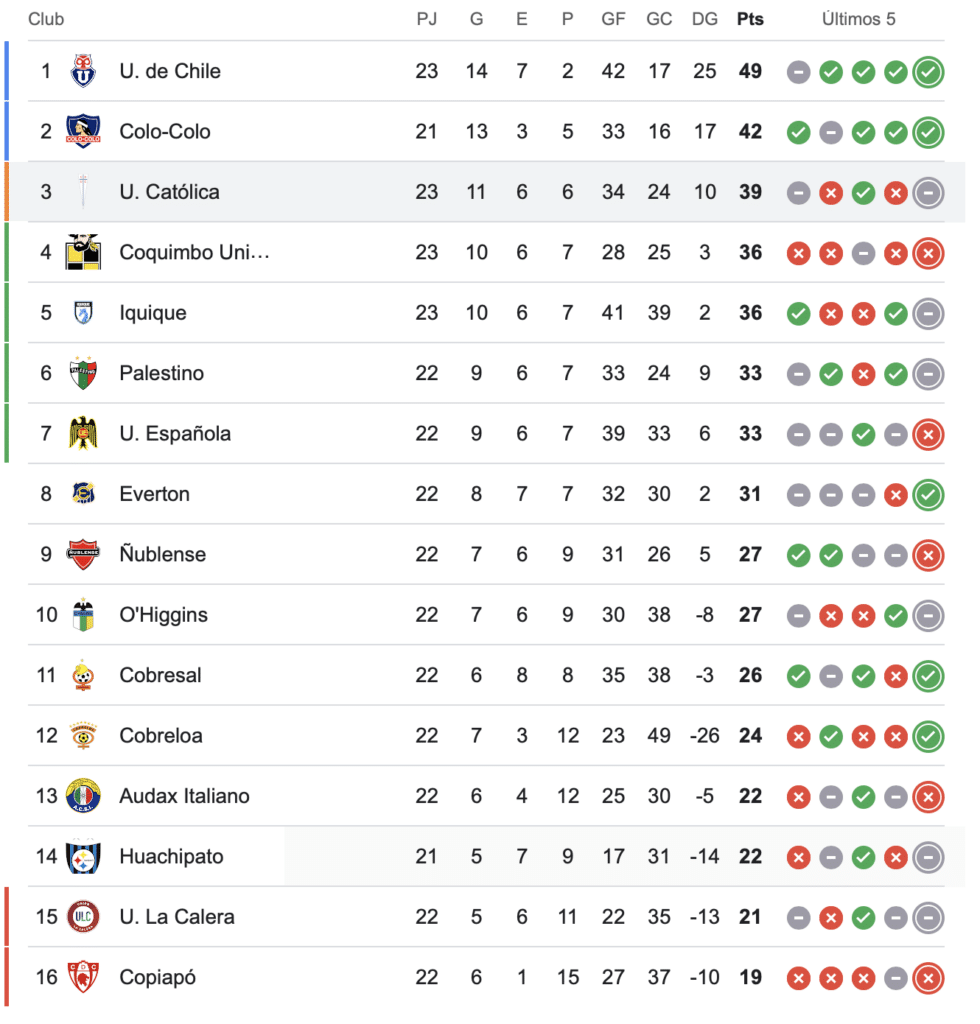980x1024 pixels.
Task: Click the Últimos 5 column header
Action: [x=859, y=19]
